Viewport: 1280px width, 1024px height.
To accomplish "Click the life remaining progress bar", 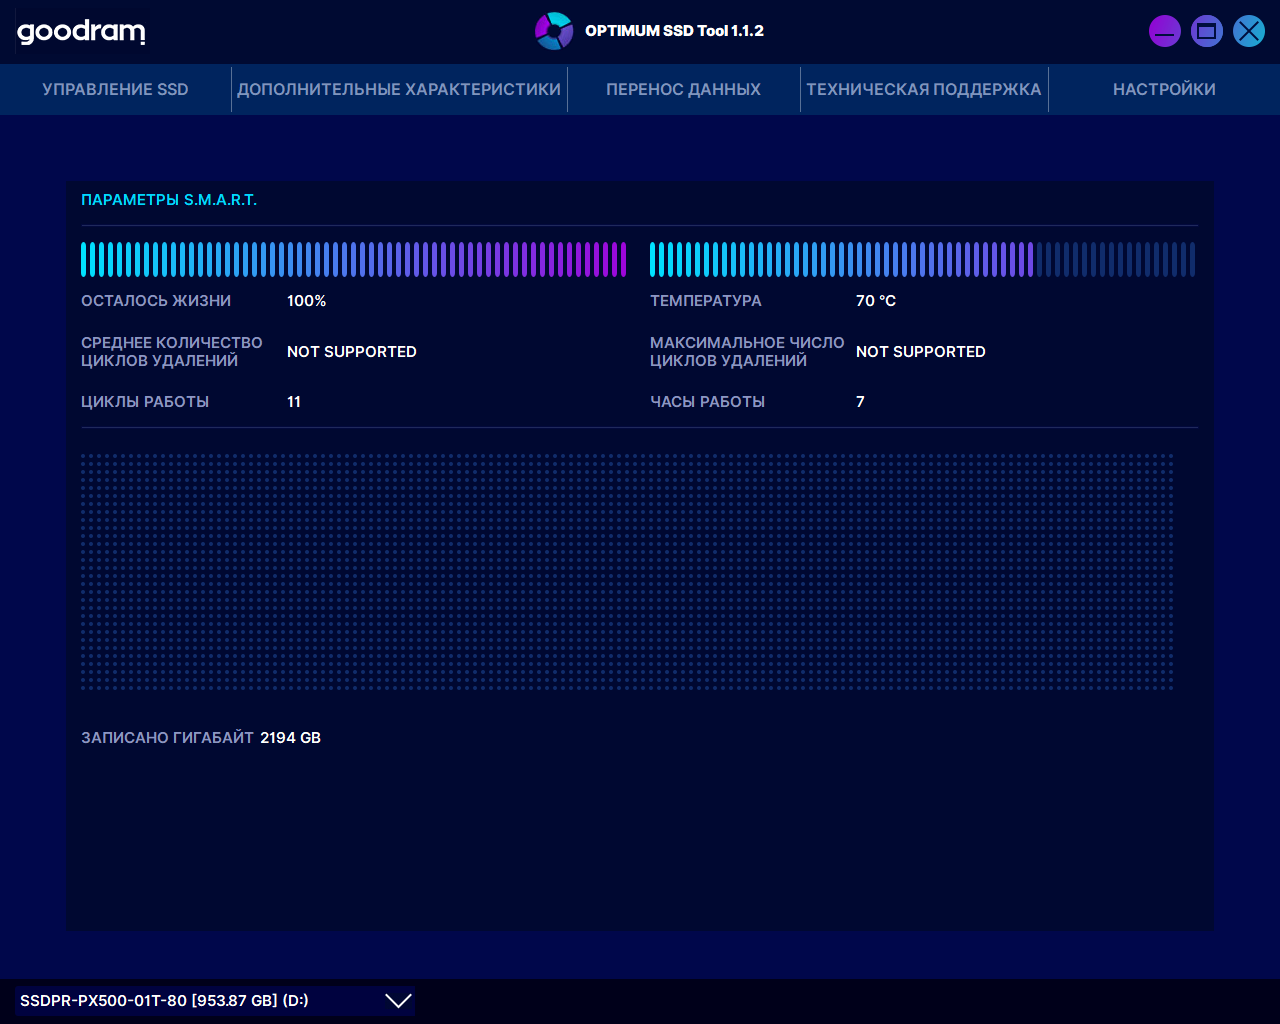I will (354, 259).
